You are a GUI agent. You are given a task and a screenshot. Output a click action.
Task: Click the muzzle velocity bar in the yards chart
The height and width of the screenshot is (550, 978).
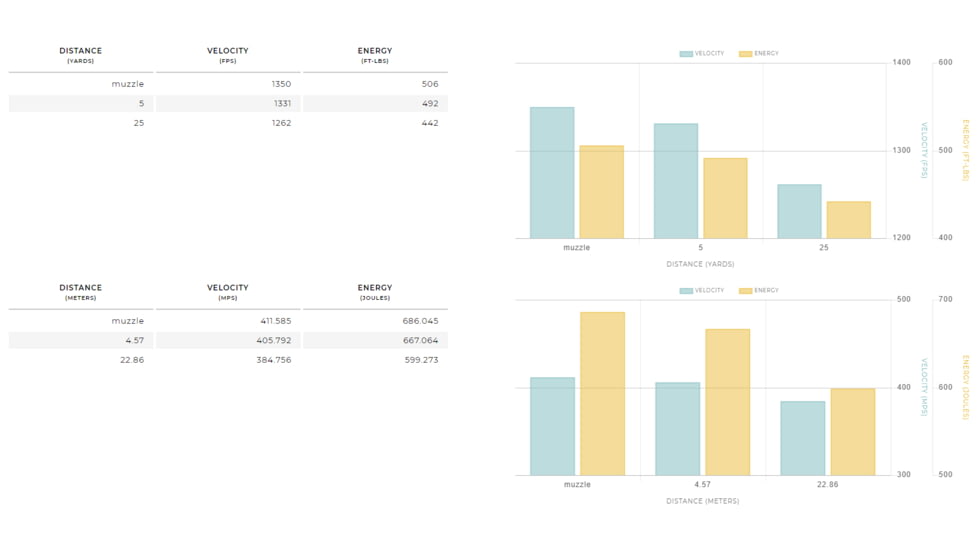tap(552, 173)
